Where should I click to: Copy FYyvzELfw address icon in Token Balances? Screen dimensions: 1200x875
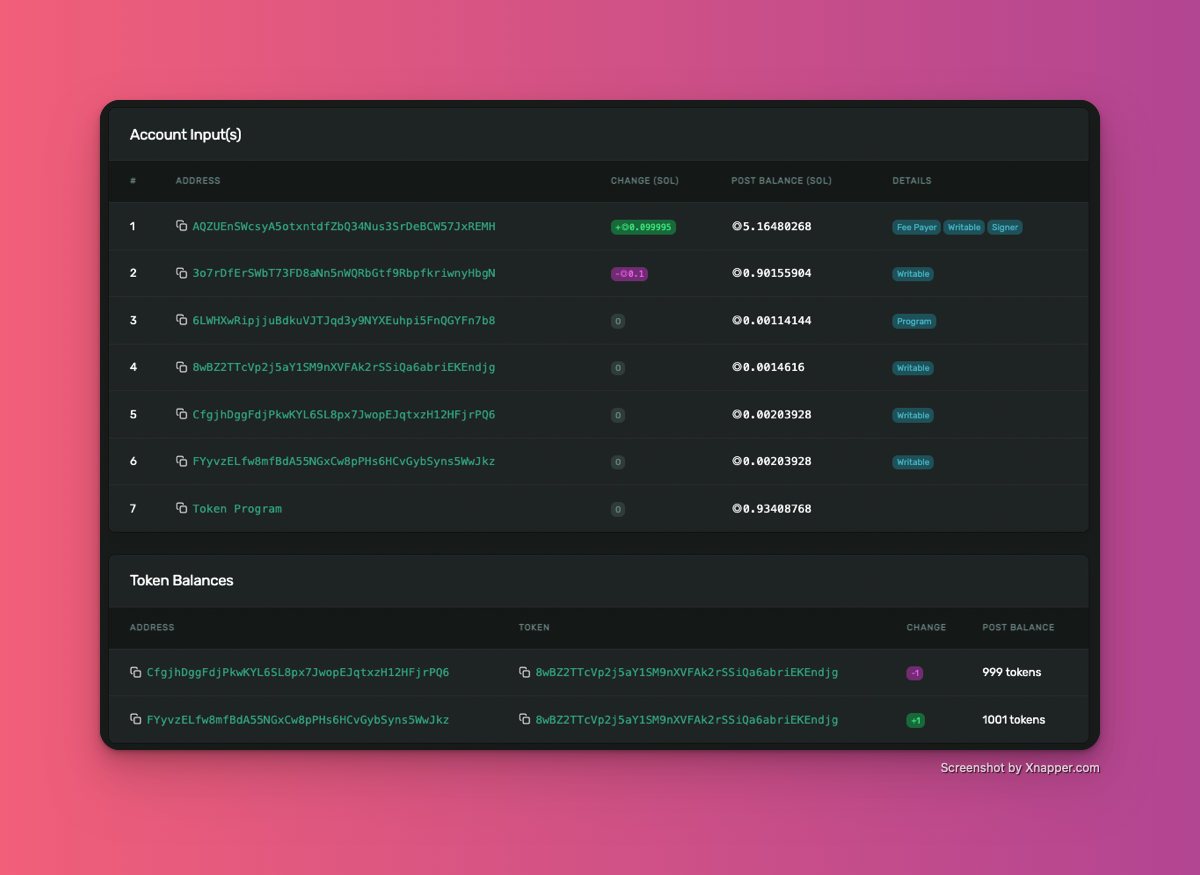pyautogui.click(x=135, y=719)
